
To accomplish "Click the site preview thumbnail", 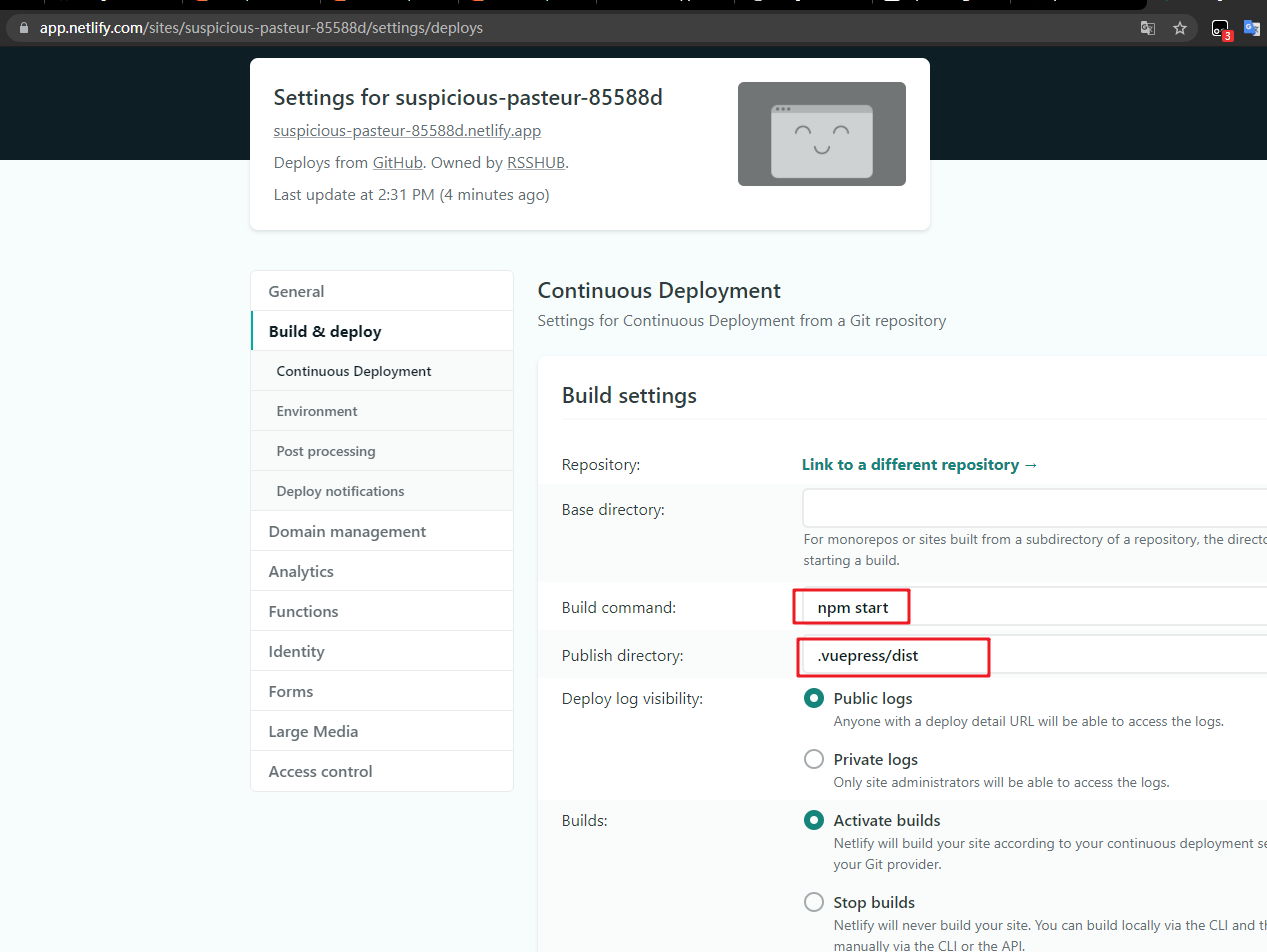I will coord(822,134).
